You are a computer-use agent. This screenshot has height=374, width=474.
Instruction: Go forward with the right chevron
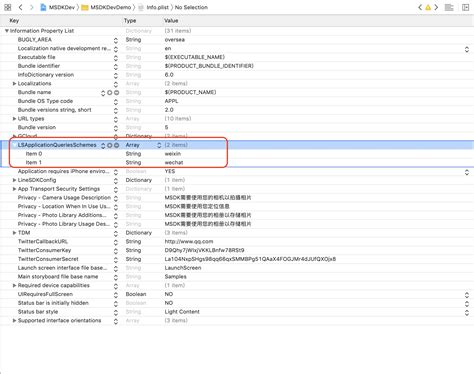pos(32,7)
